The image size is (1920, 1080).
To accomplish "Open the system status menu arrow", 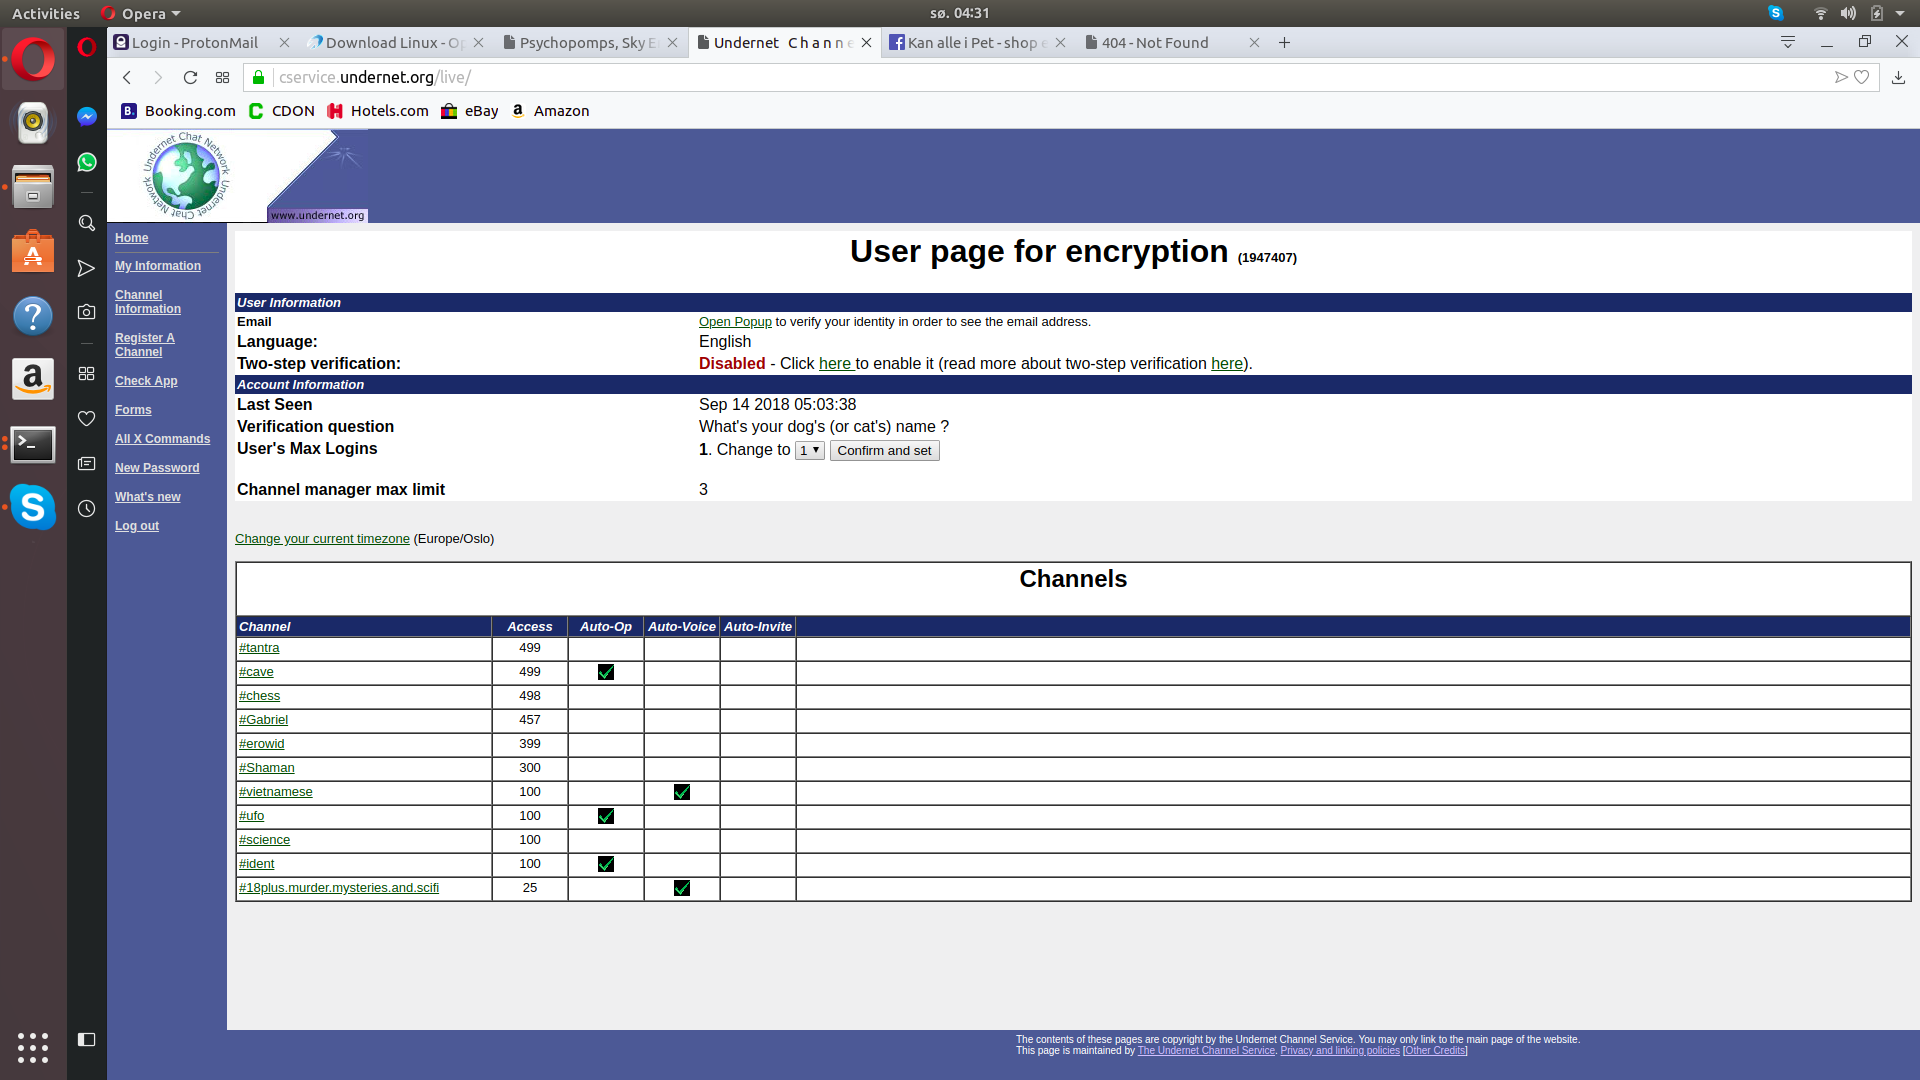I will (x=1900, y=13).
